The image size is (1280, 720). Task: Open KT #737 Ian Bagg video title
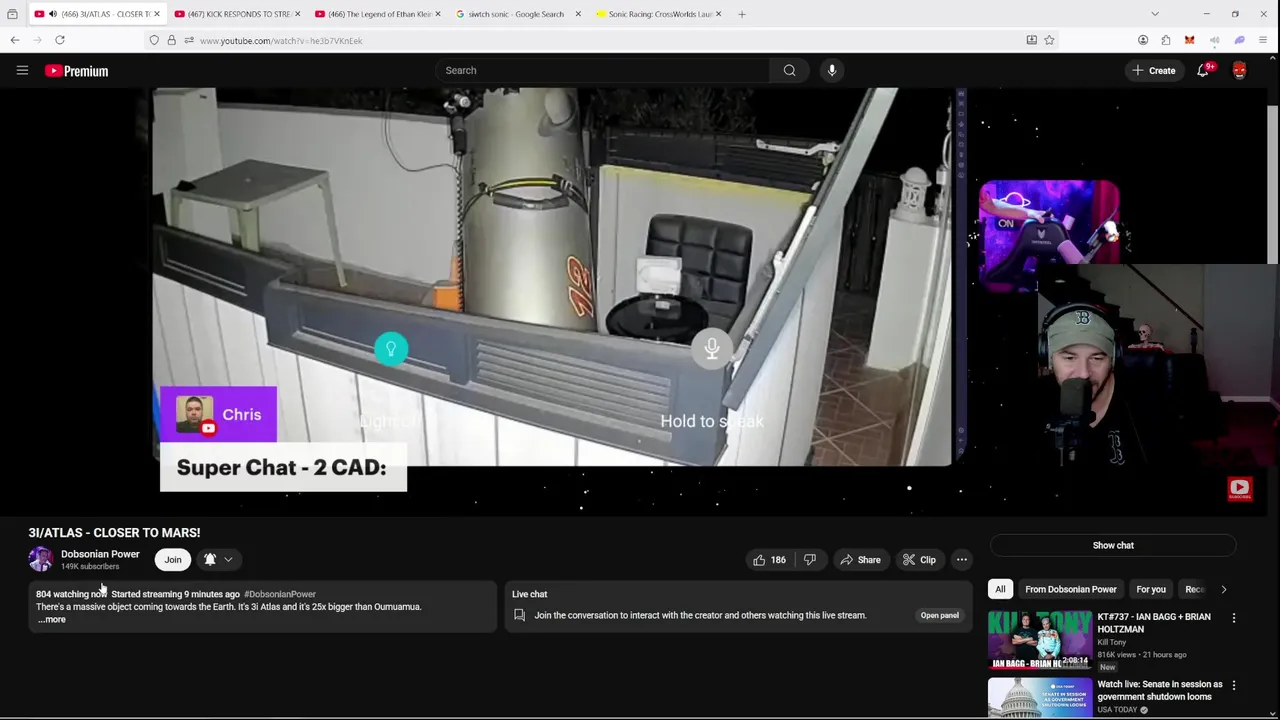[x=1153, y=622]
